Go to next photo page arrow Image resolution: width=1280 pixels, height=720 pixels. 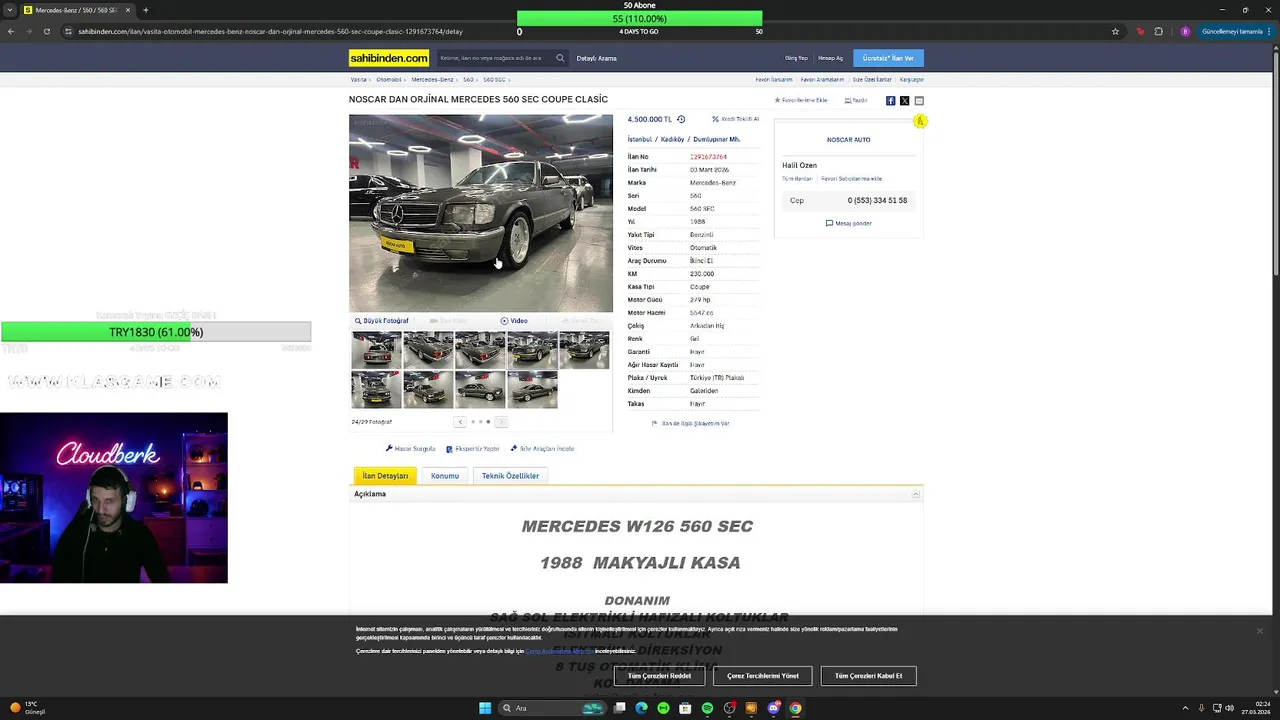501,422
